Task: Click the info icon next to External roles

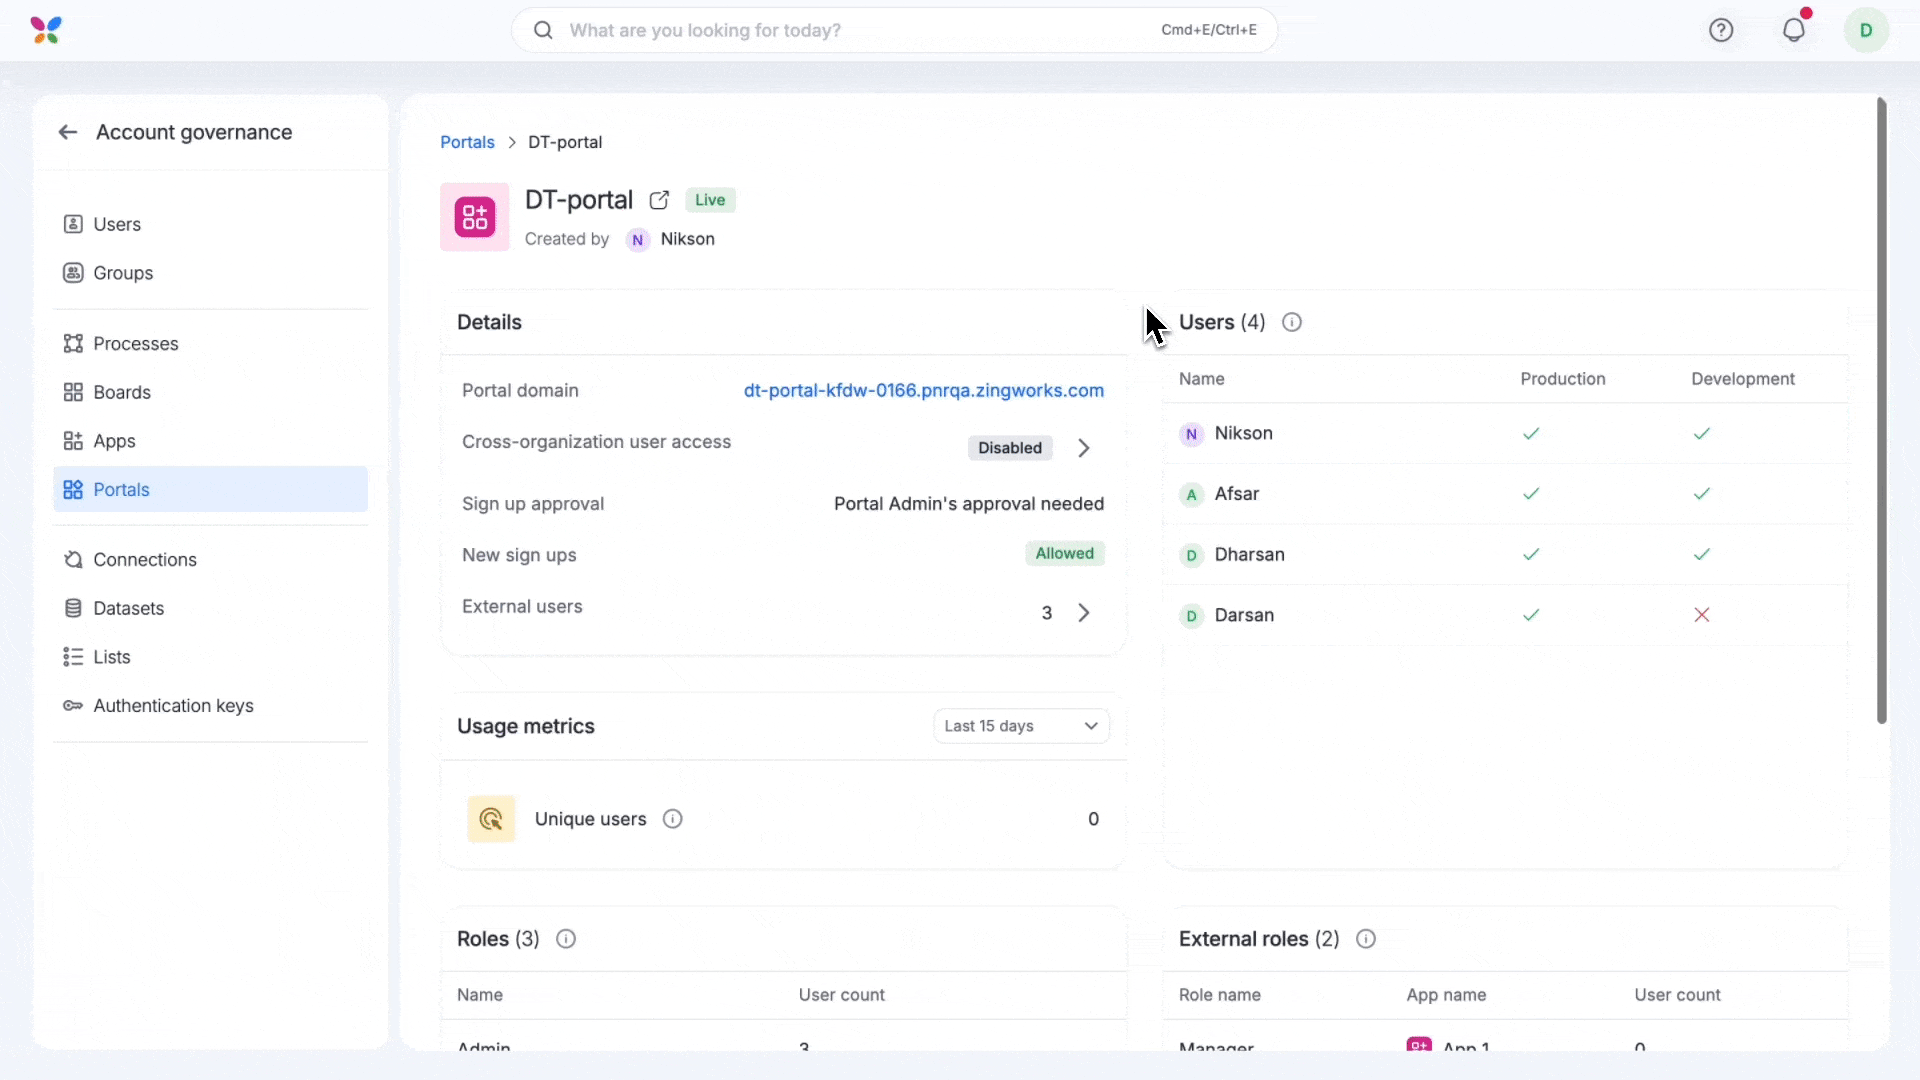Action: point(1365,939)
